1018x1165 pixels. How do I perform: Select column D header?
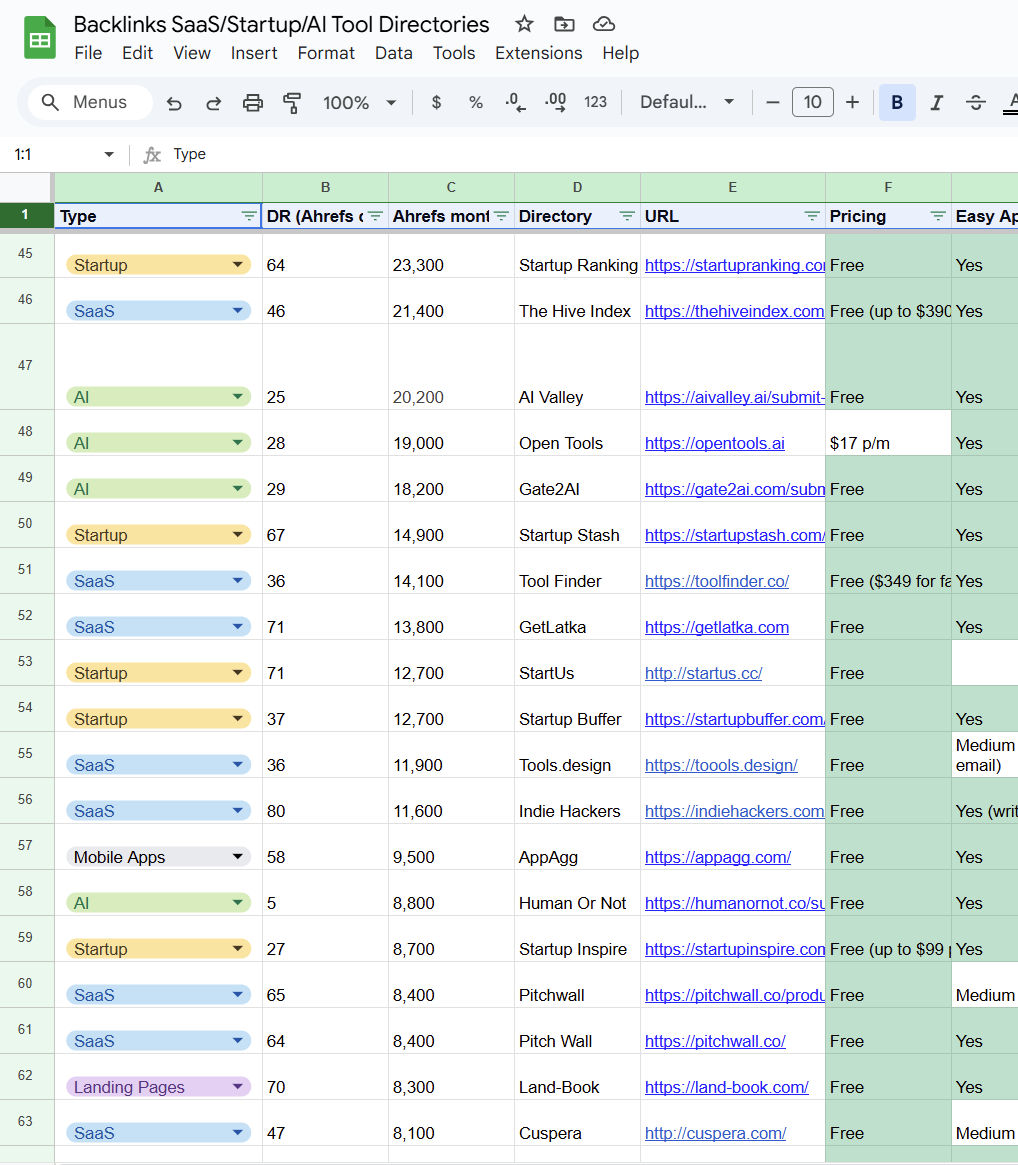[577, 187]
